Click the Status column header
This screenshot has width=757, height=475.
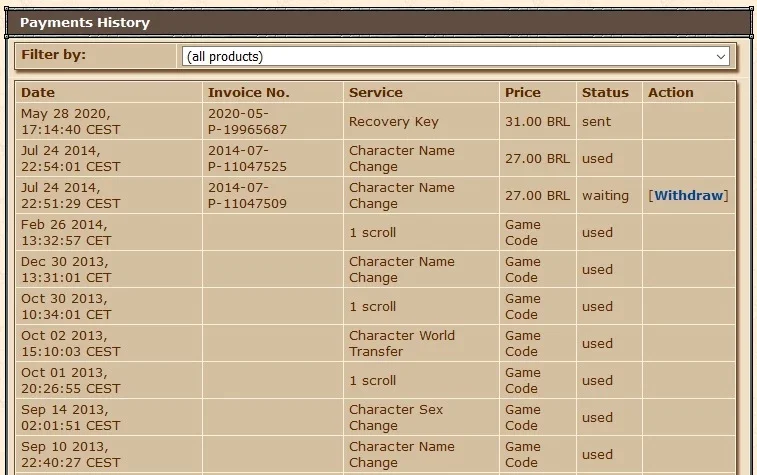(605, 93)
